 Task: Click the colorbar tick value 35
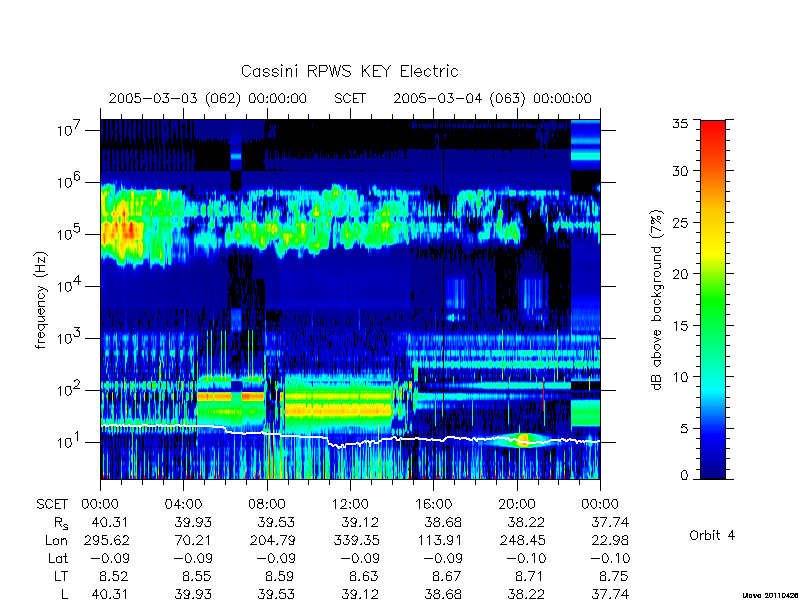680,124
